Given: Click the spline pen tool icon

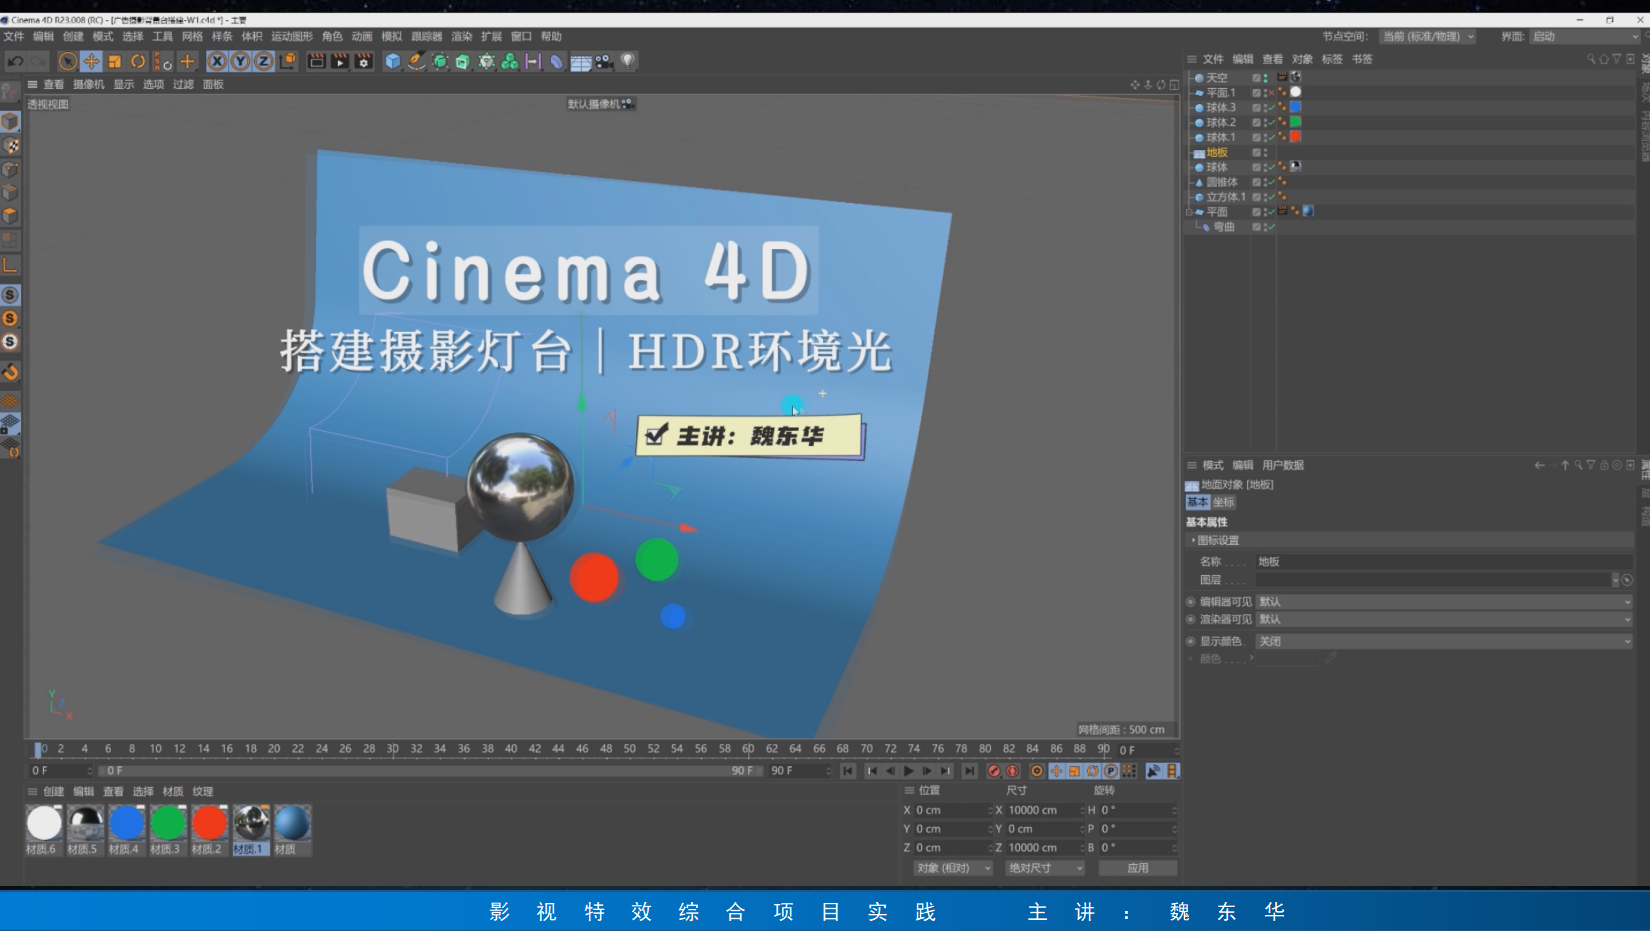Looking at the screenshot, I should pos(416,61).
